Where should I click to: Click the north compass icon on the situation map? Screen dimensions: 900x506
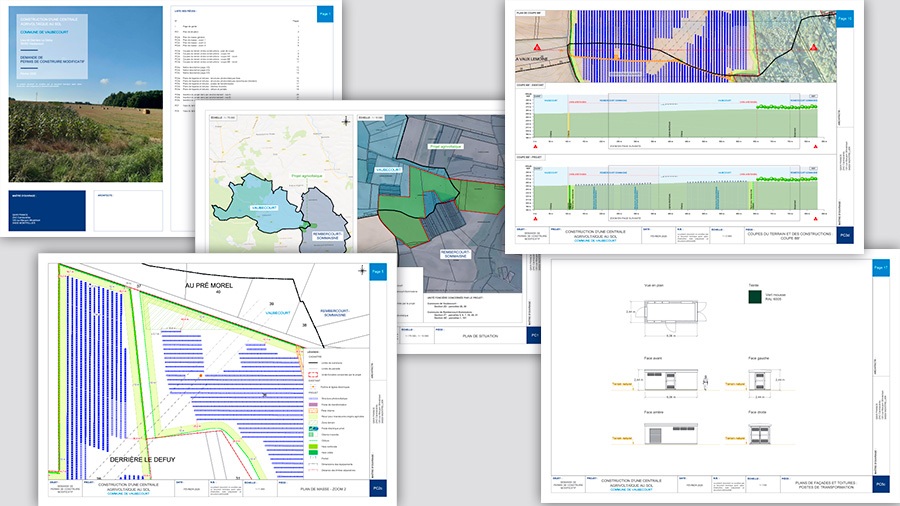pyautogui.click(x=346, y=122)
